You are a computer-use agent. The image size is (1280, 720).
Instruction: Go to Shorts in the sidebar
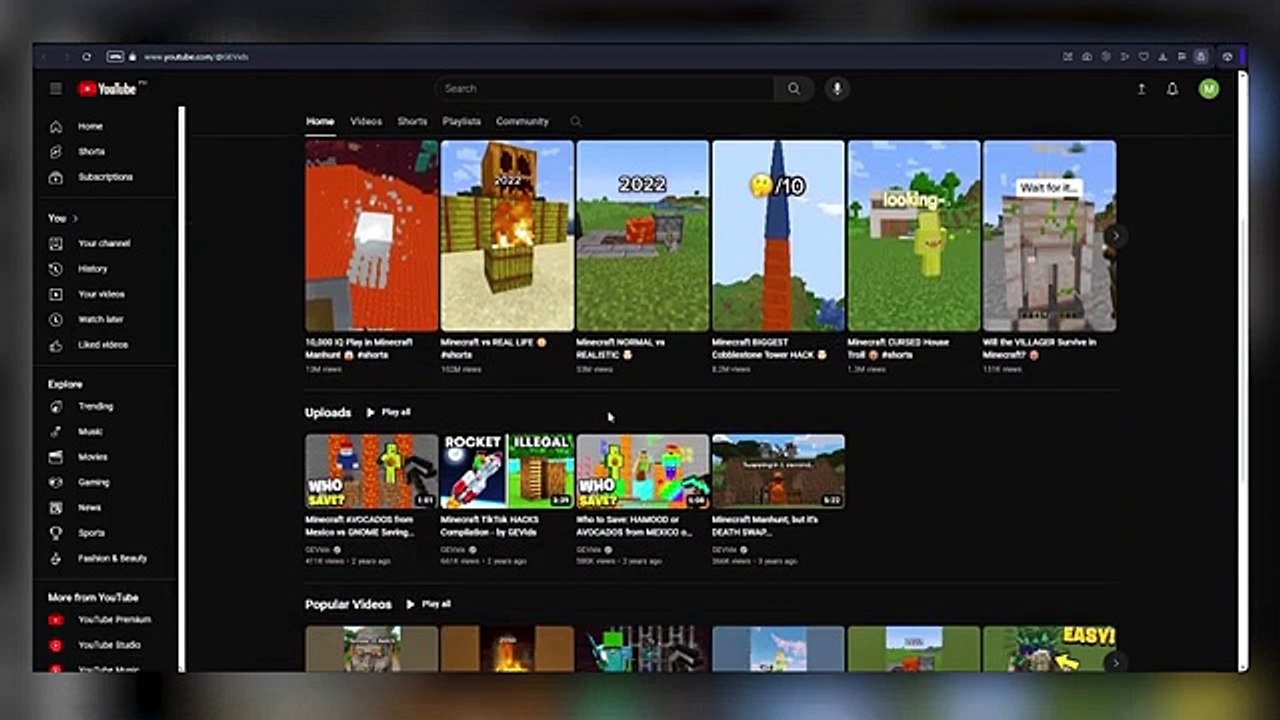[x=91, y=152]
